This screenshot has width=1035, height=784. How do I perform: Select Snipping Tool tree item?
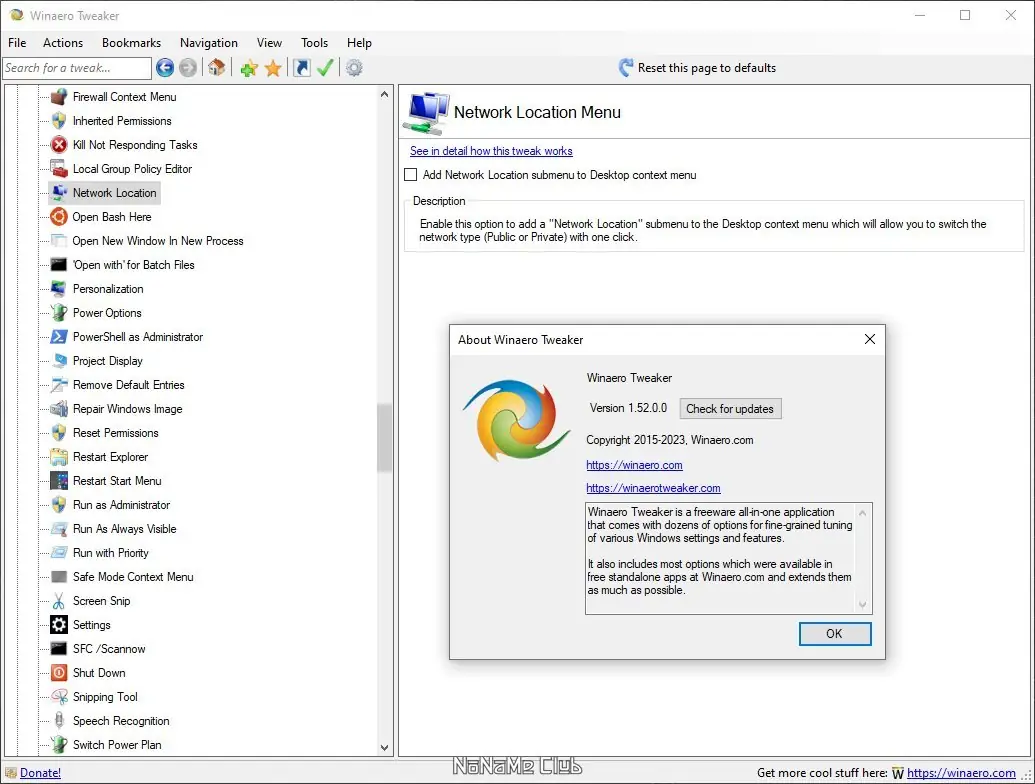point(106,697)
